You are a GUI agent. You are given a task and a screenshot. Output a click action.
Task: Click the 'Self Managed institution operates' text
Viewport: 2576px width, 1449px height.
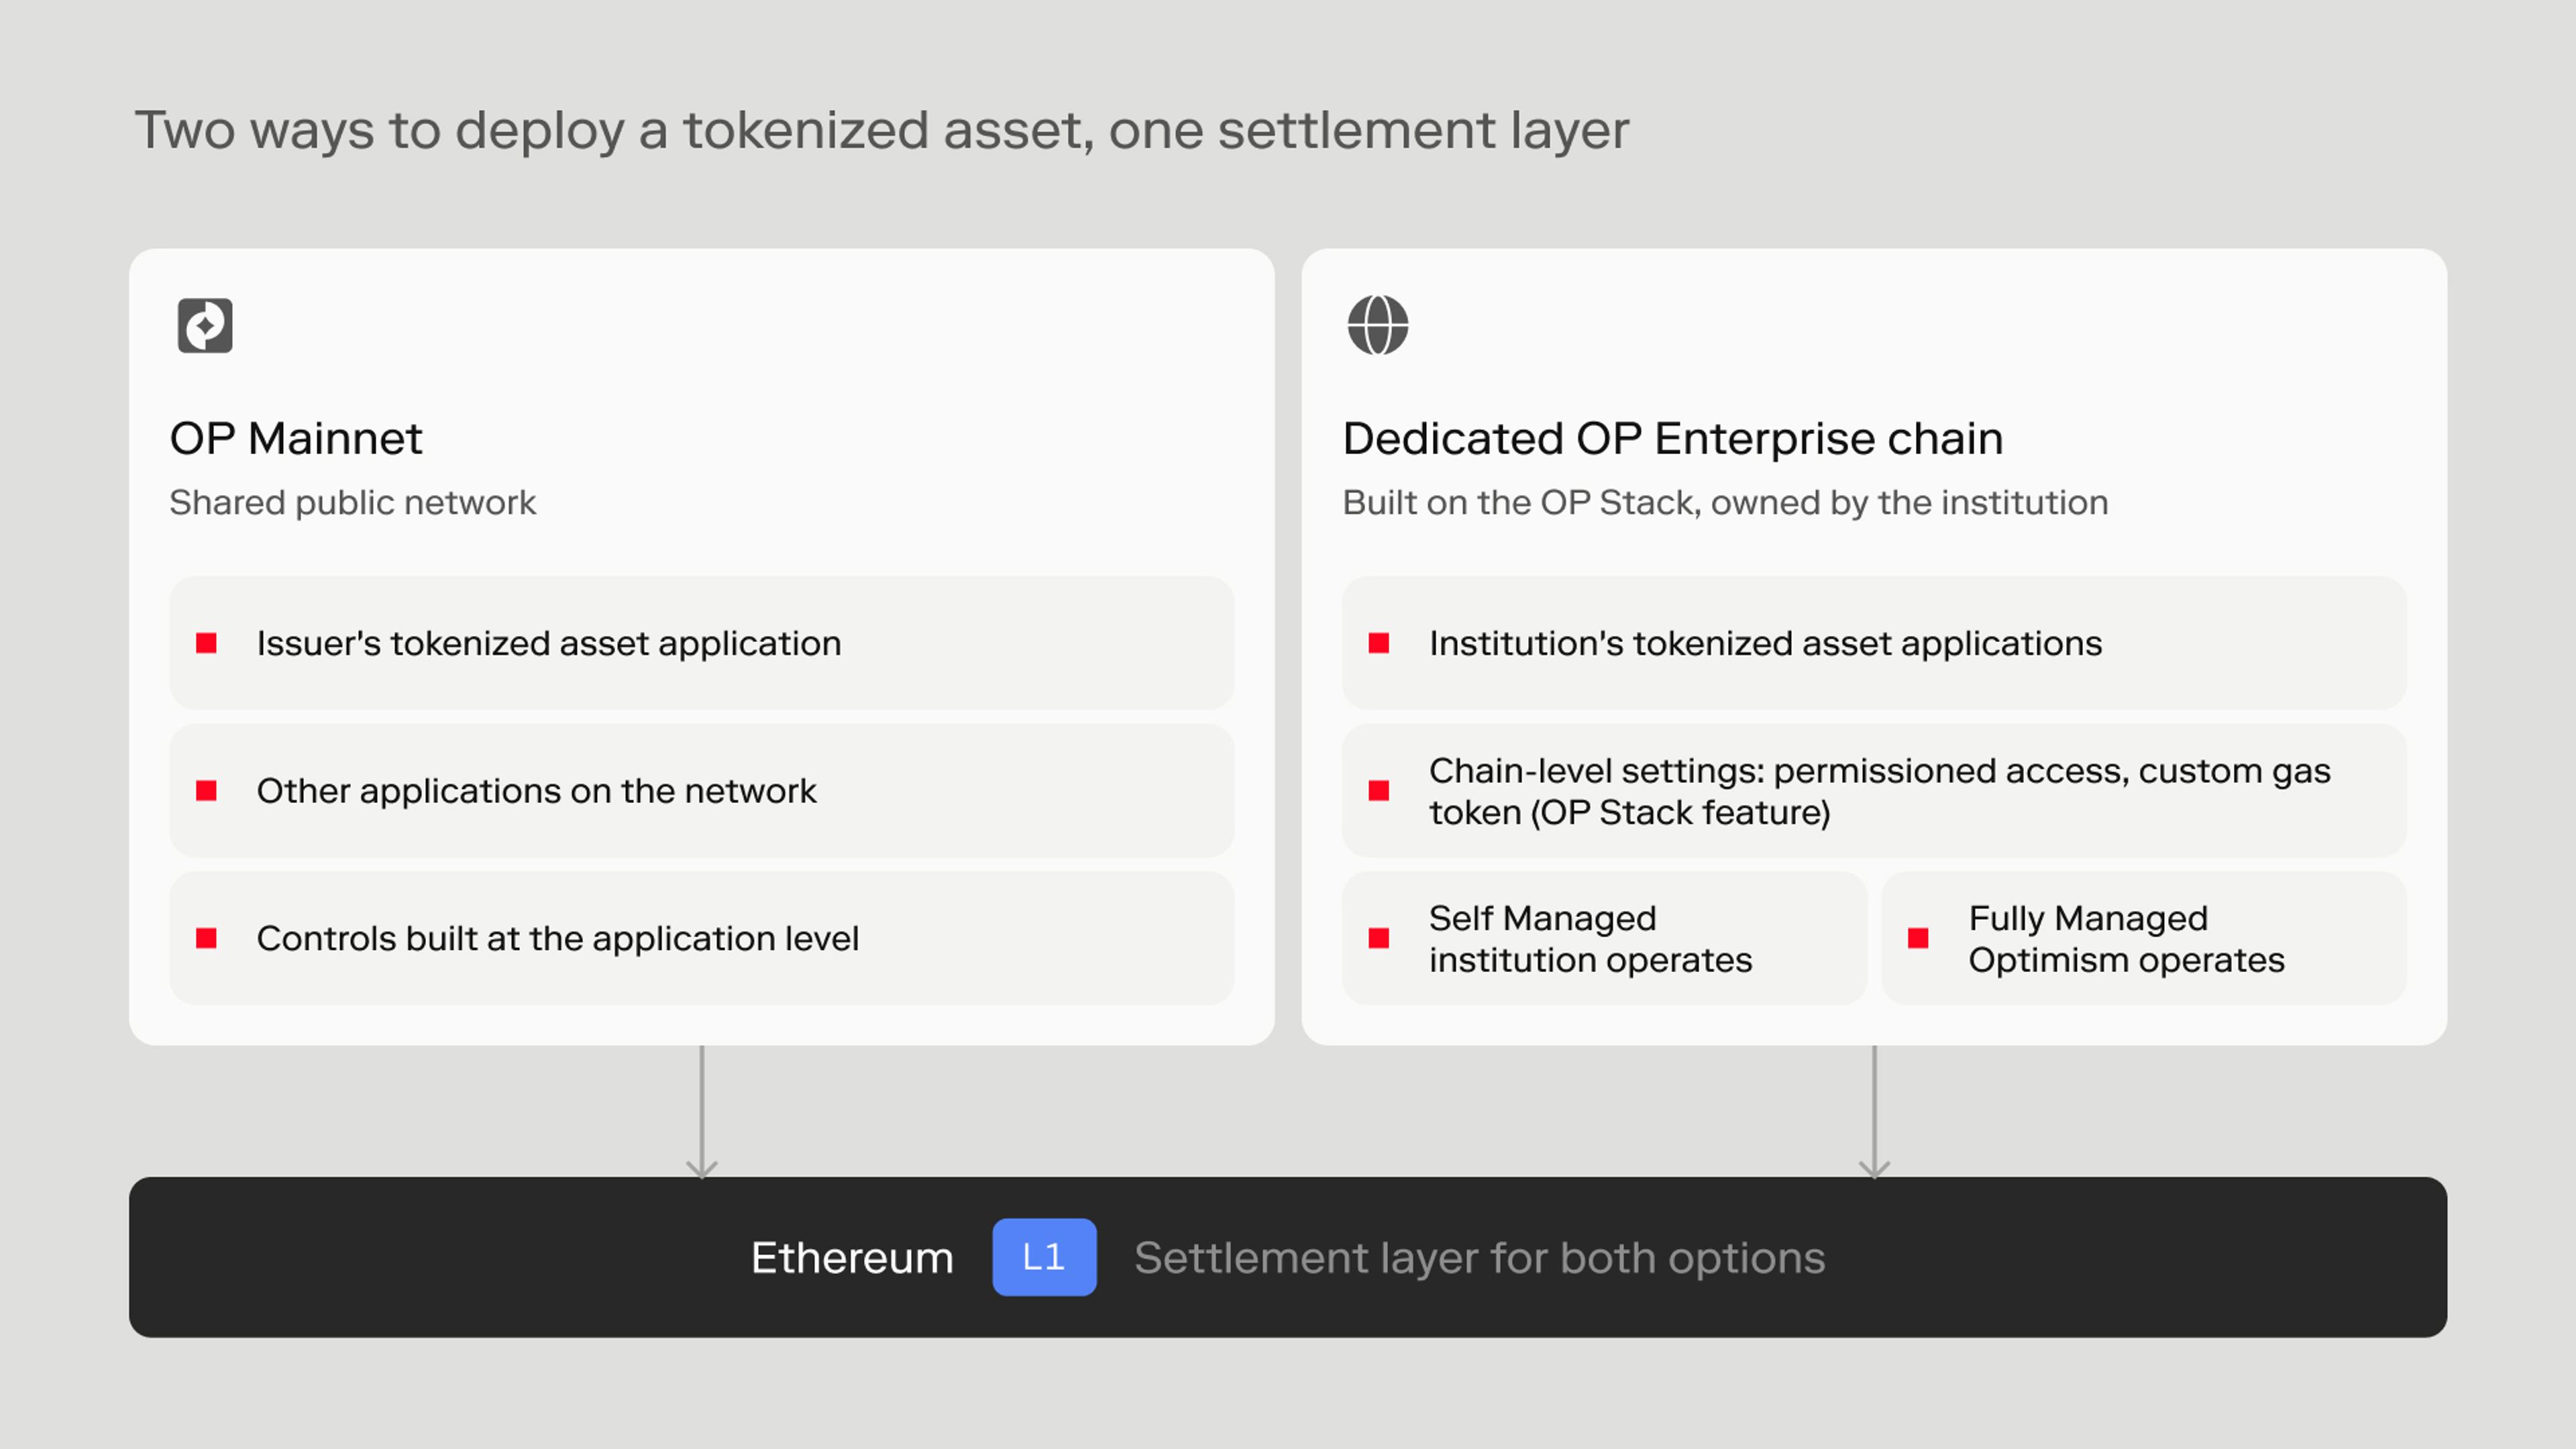click(1591, 939)
